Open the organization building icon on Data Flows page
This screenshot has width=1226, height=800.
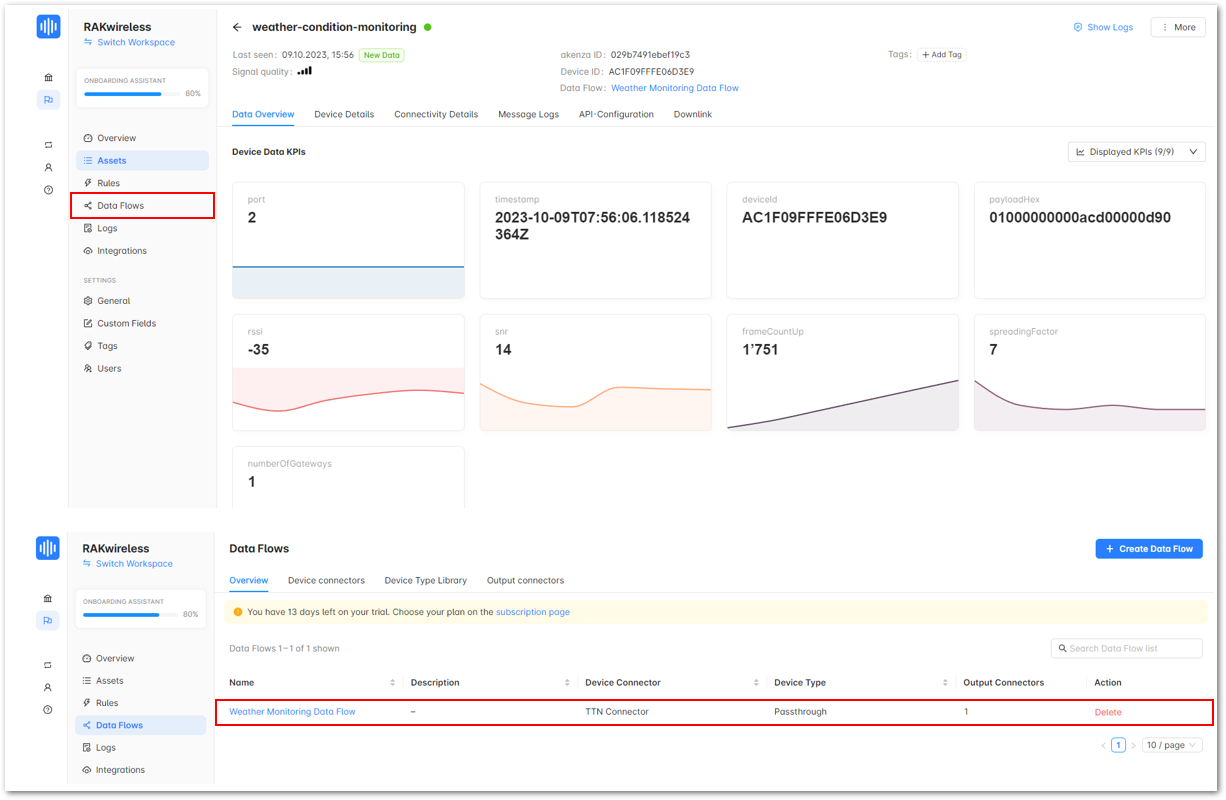tap(48, 598)
